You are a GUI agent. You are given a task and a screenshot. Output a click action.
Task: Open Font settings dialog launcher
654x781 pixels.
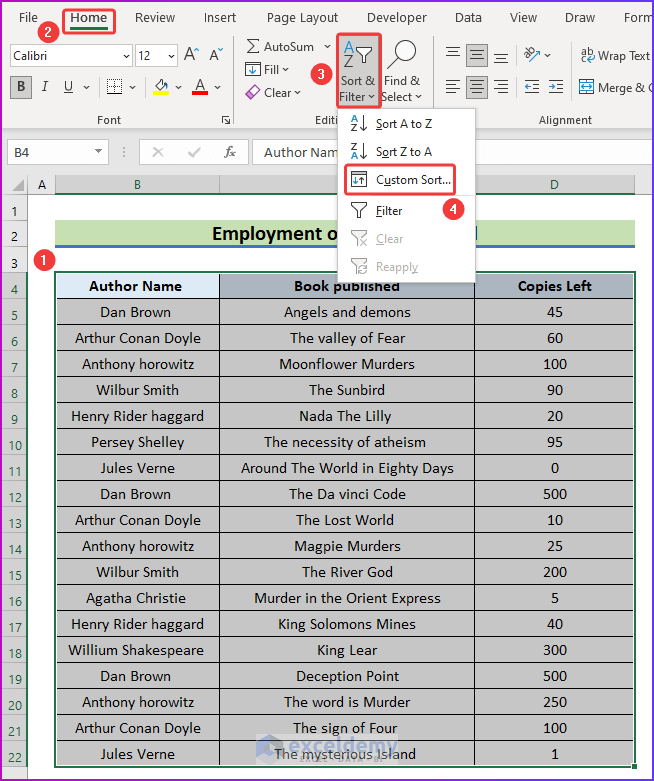(x=226, y=120)
